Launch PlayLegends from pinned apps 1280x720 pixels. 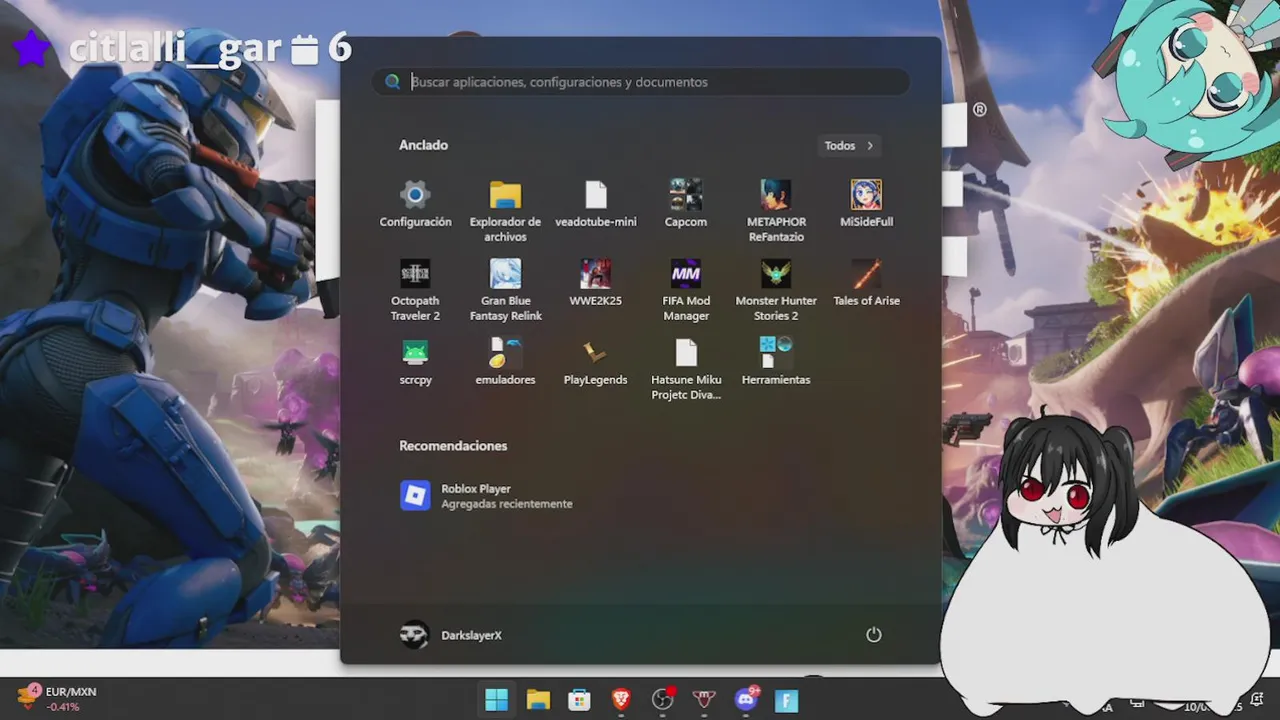pos(596,363)
